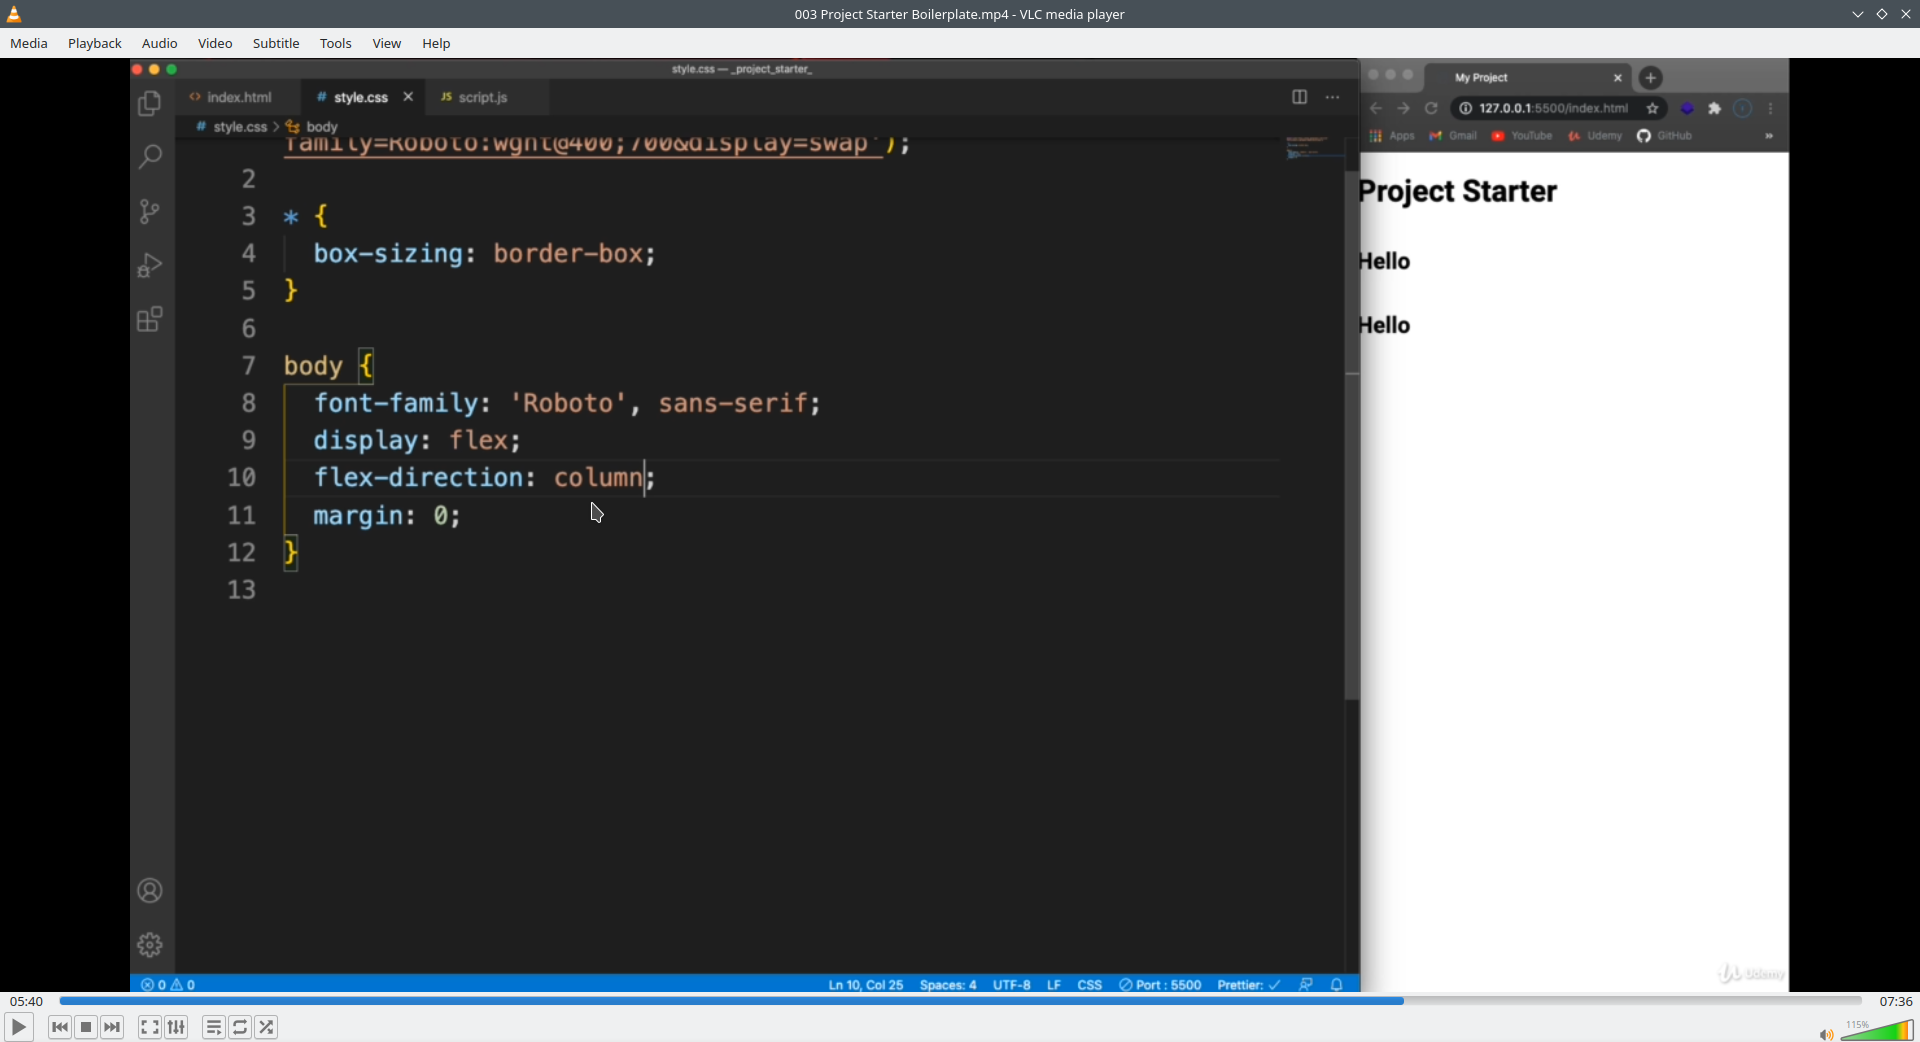Click the VLC cone icon in title bar
The image size is (1920, 1042).
pos(14,14)
